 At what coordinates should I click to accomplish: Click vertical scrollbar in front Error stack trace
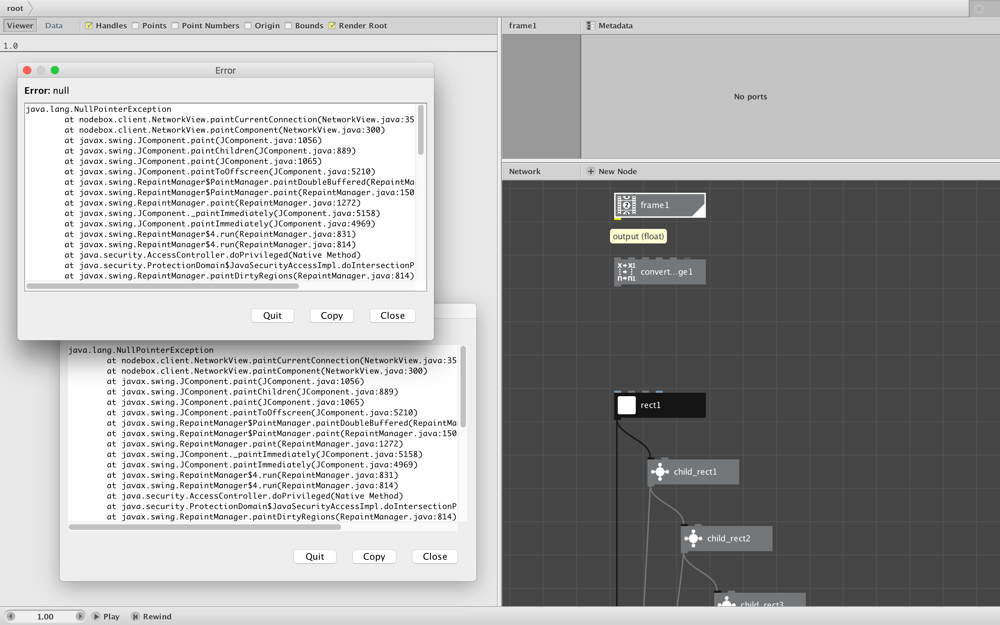click(420, 129)
